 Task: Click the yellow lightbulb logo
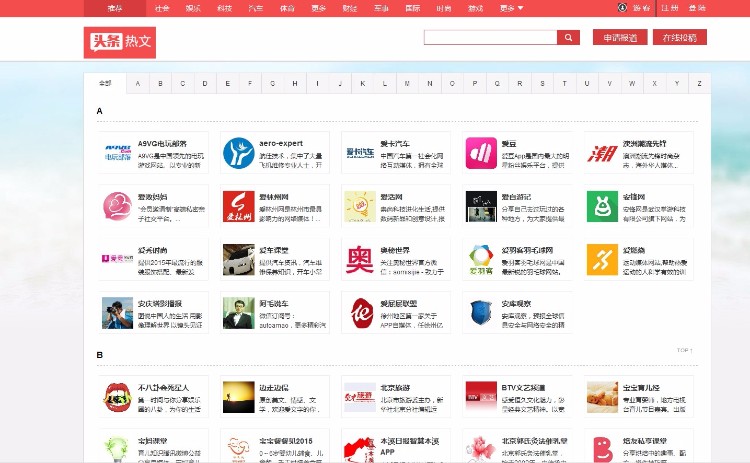click(360, 206)
